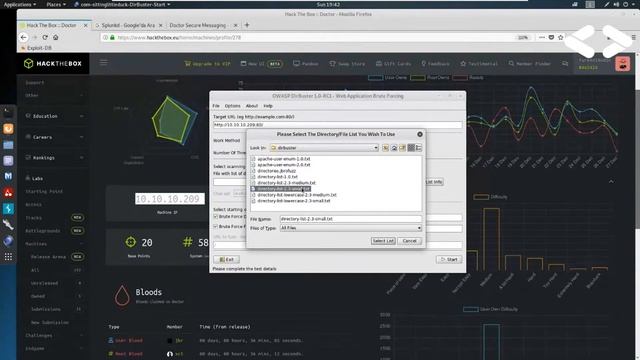Image resolution: width=640 pixels, height=360 pixels.
Task: Toggle the Hack The Box sidebar hamburger
Action: [104, 62]
